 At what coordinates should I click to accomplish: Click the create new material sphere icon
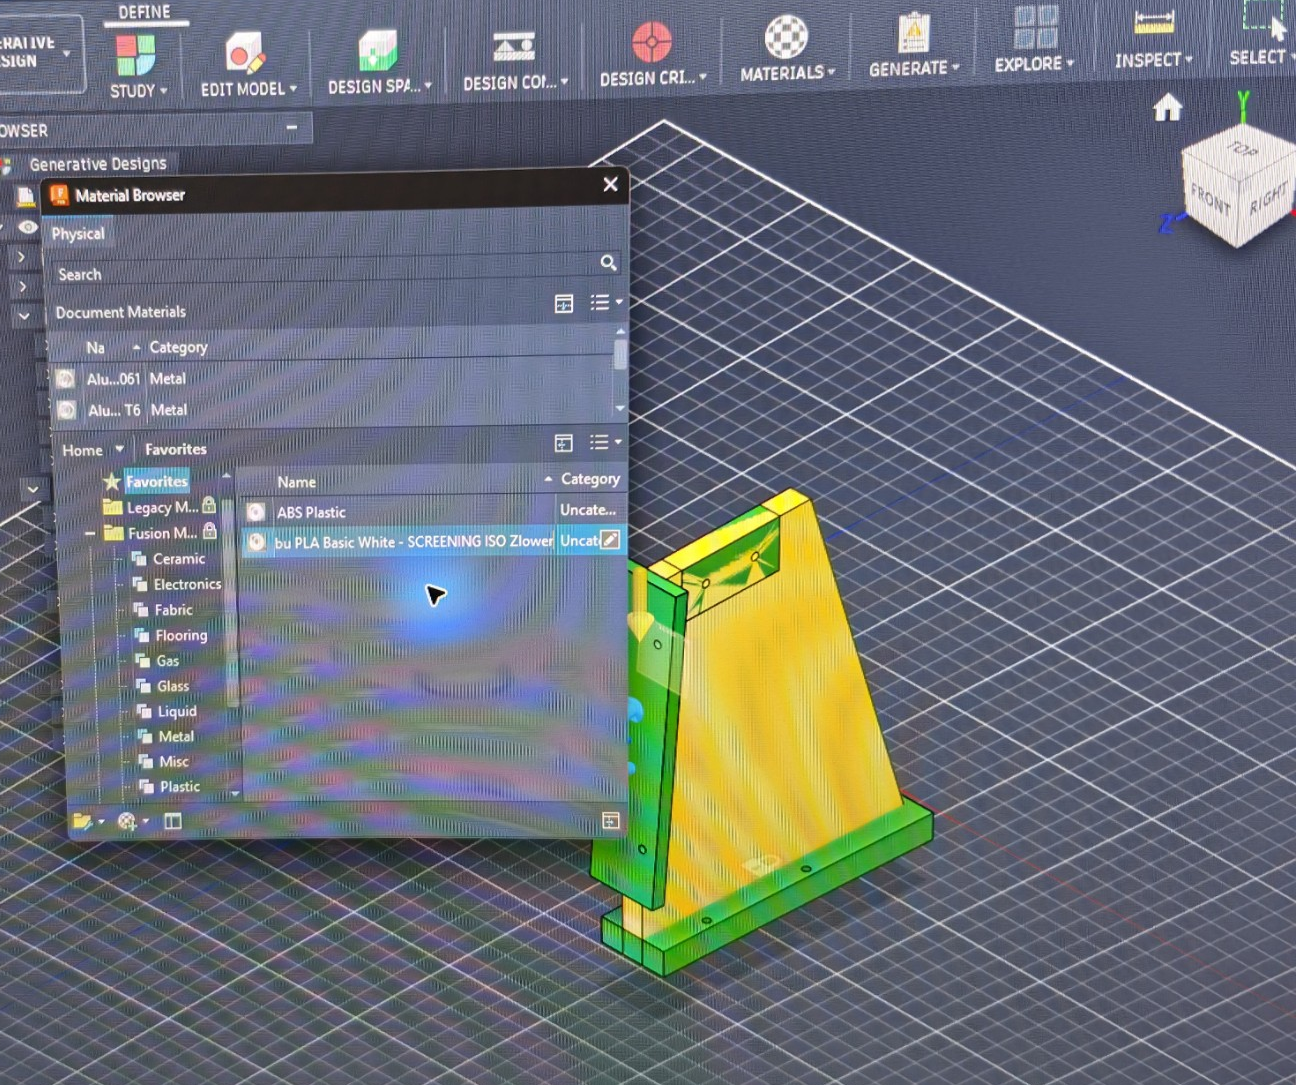[127, 822]
